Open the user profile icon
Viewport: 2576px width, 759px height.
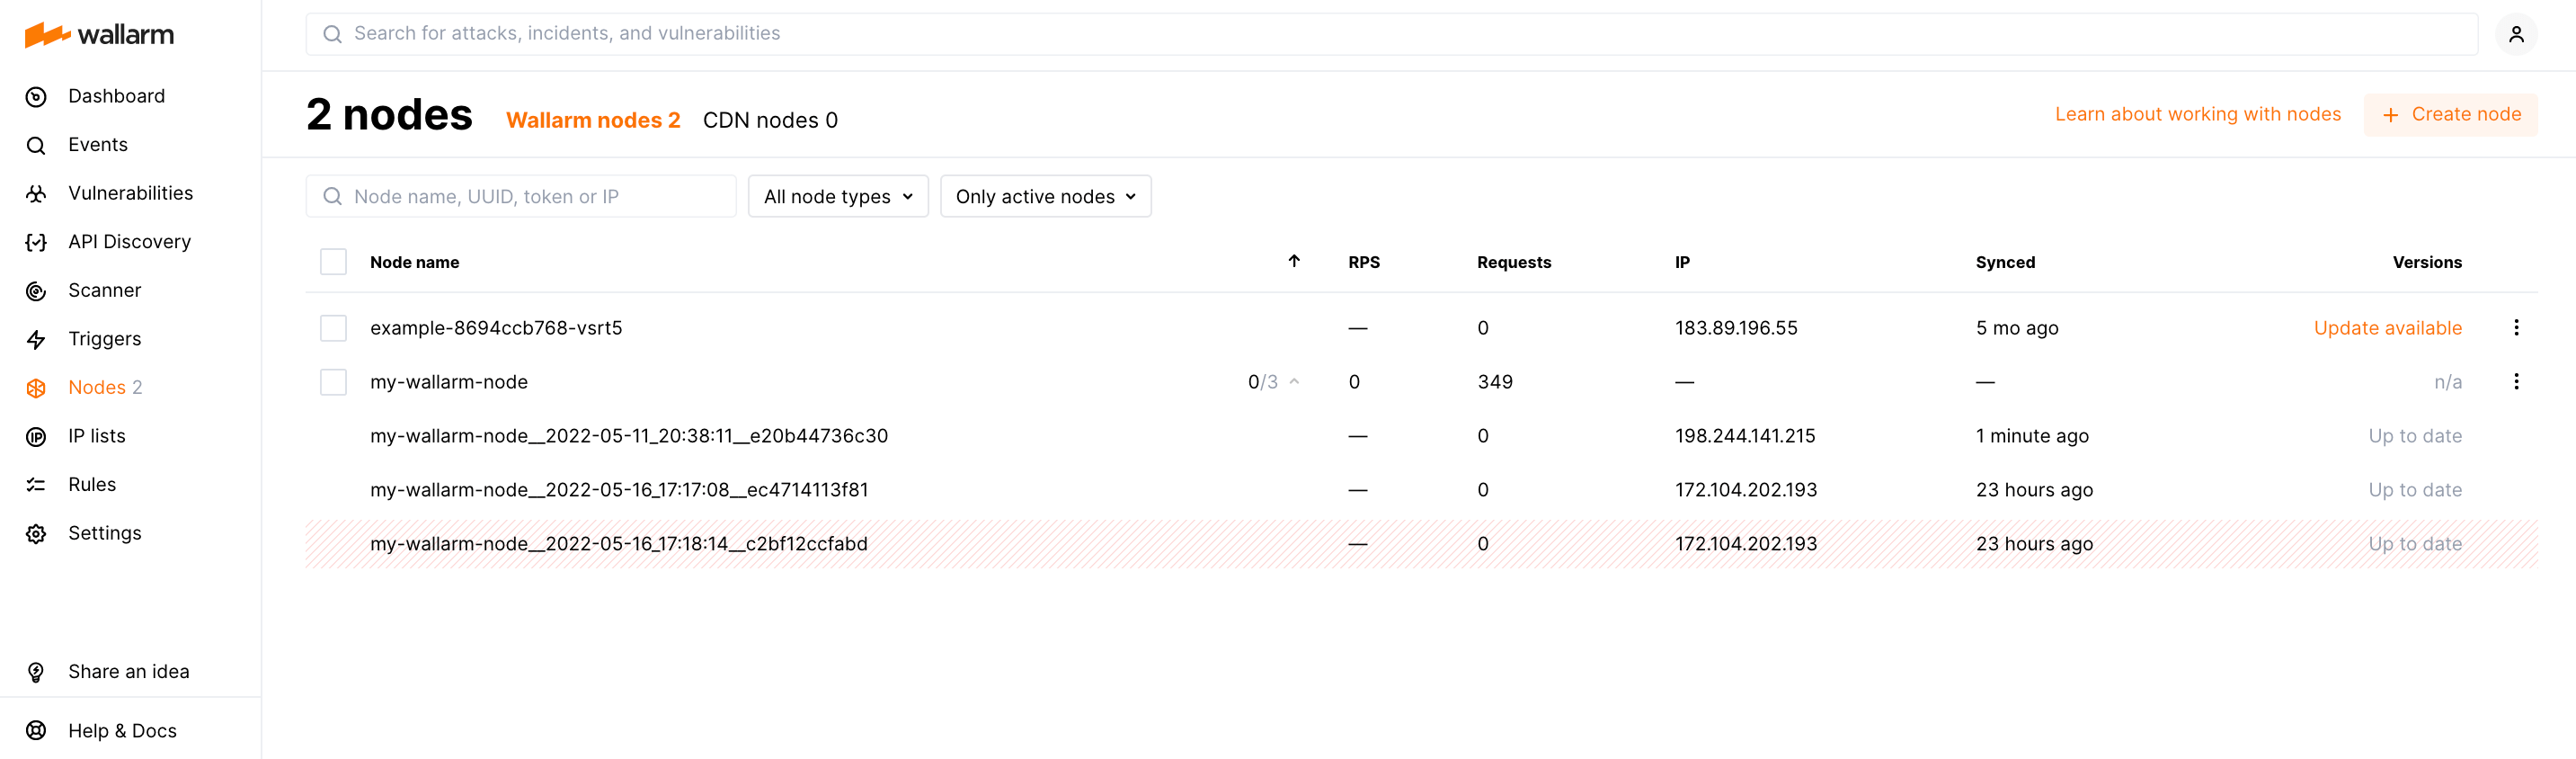point(2516,34)
